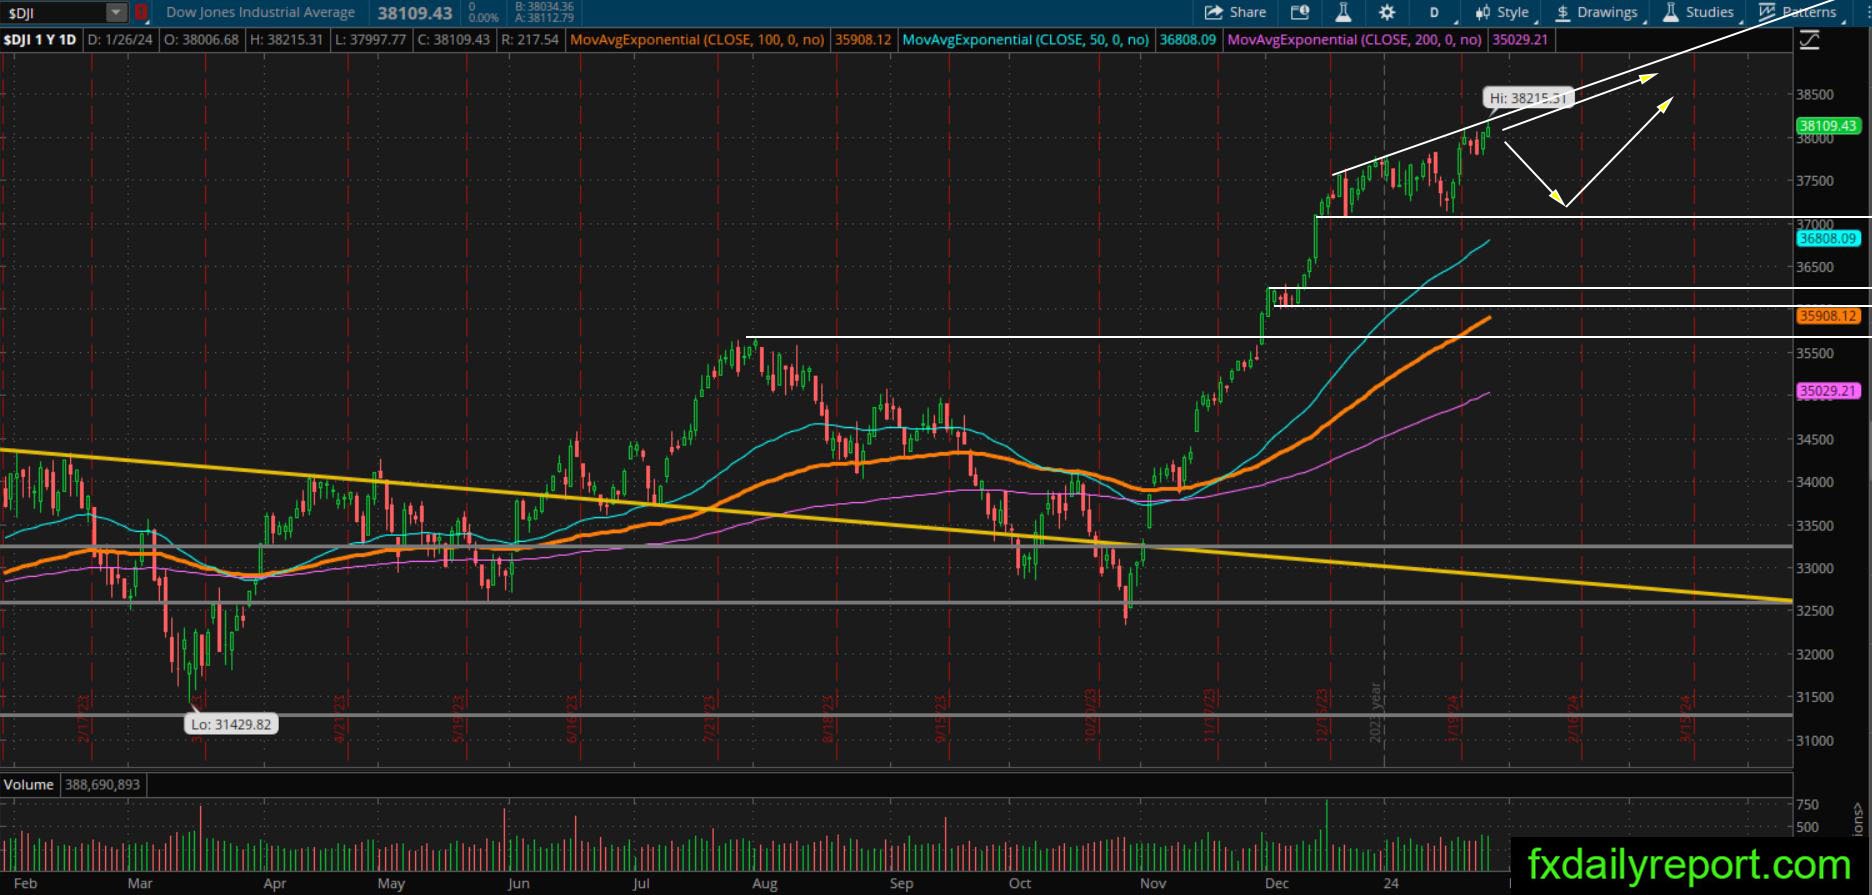The image size is (1872, 895).
Task: Click the Oct label on time axis
Action: coord(1020,884)
